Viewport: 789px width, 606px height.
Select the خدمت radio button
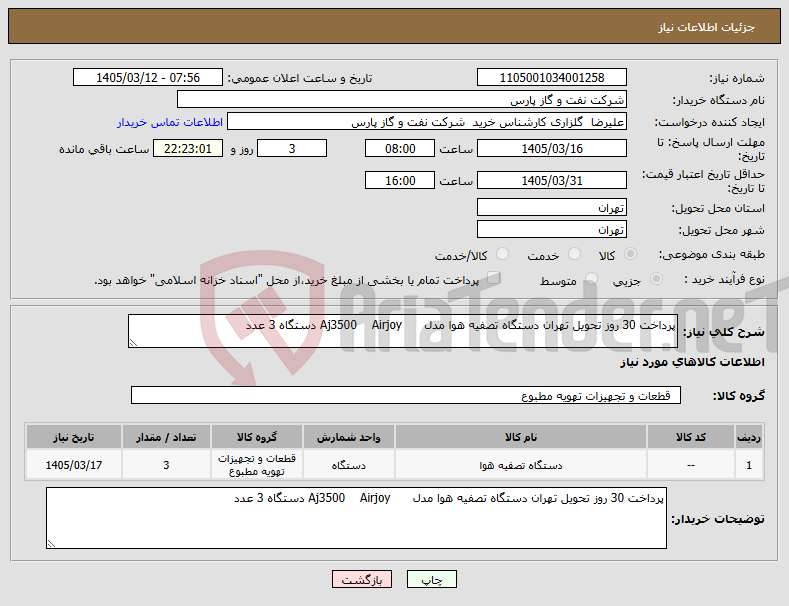click(x=574, y=254)
